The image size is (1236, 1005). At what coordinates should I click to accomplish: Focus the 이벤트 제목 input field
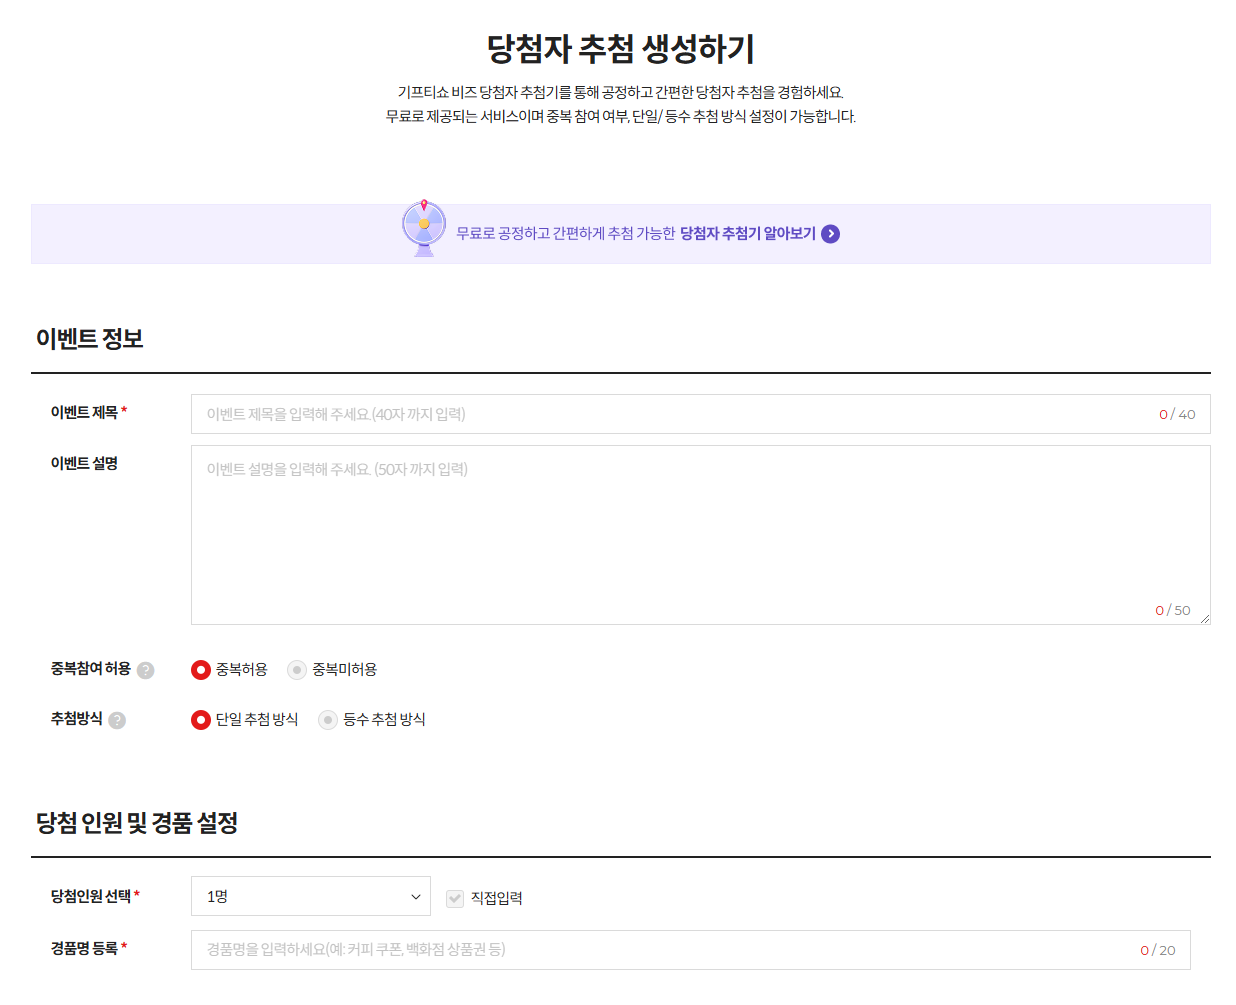(670, 414)
